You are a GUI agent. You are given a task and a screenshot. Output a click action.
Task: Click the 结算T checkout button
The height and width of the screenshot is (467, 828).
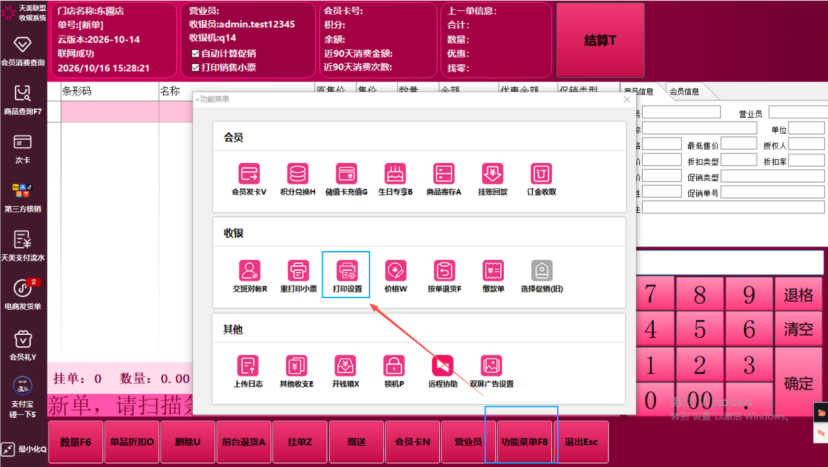click(x=600, y=40)
